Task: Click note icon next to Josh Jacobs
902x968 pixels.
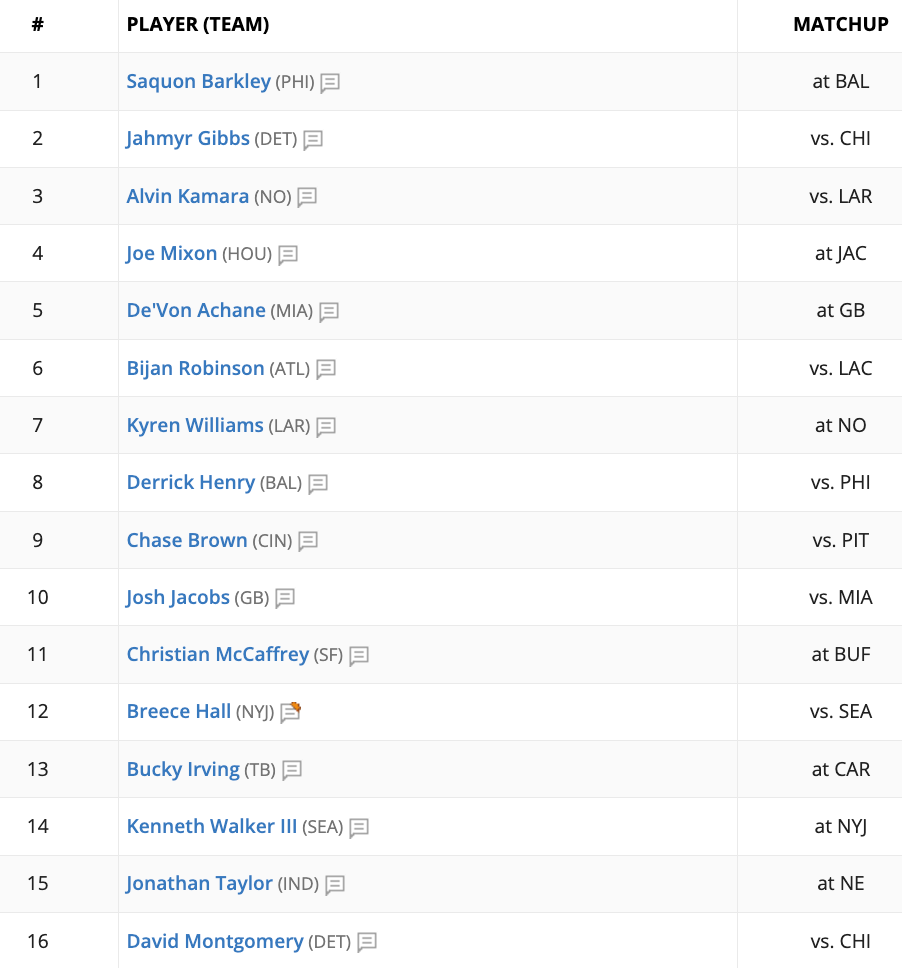Action: [285, 598]
